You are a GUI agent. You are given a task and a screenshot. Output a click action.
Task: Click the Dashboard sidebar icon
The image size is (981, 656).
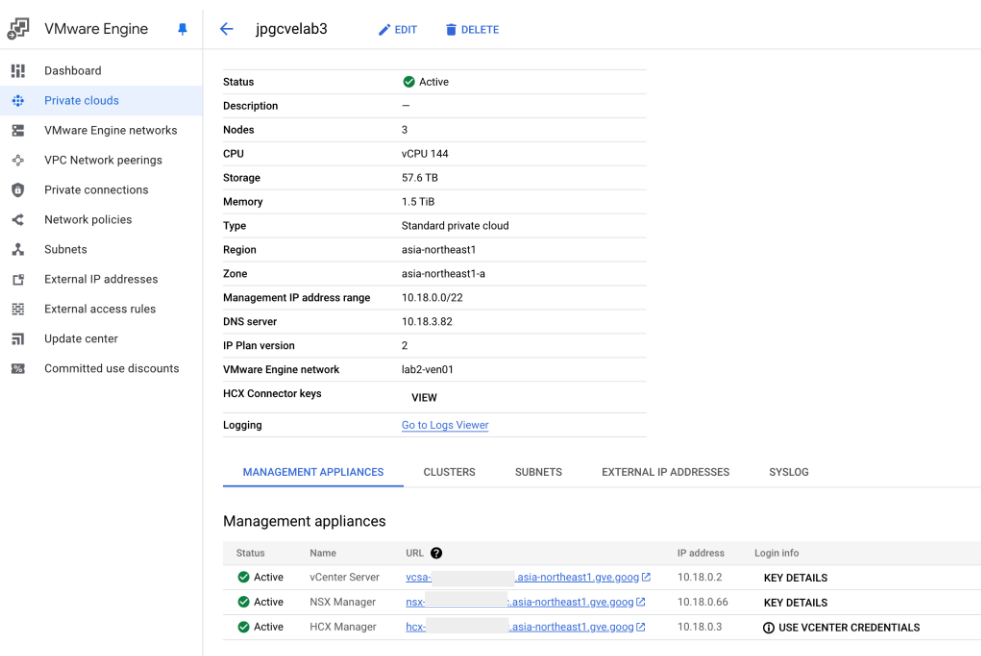tap(18, 71)
